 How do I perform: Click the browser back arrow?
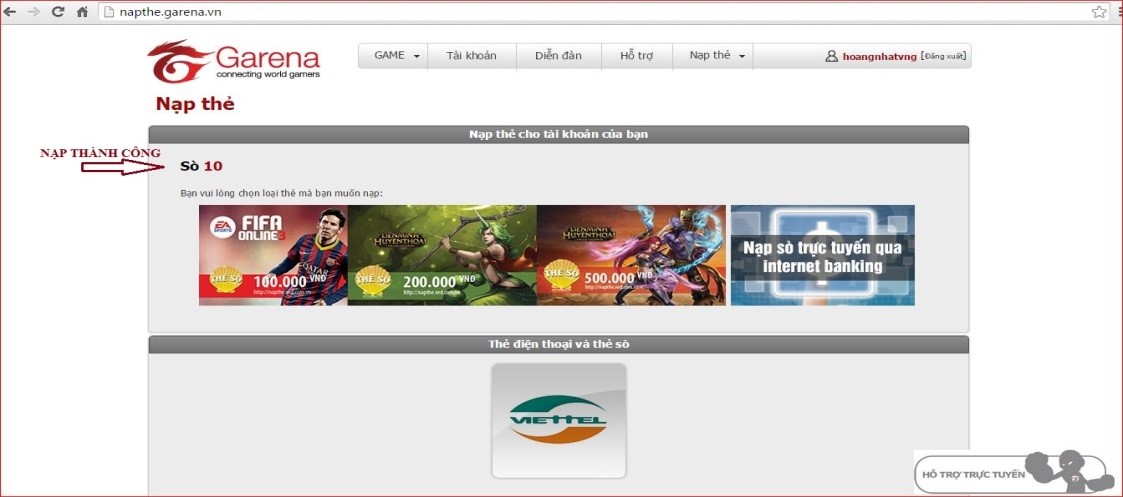(10, 11)
